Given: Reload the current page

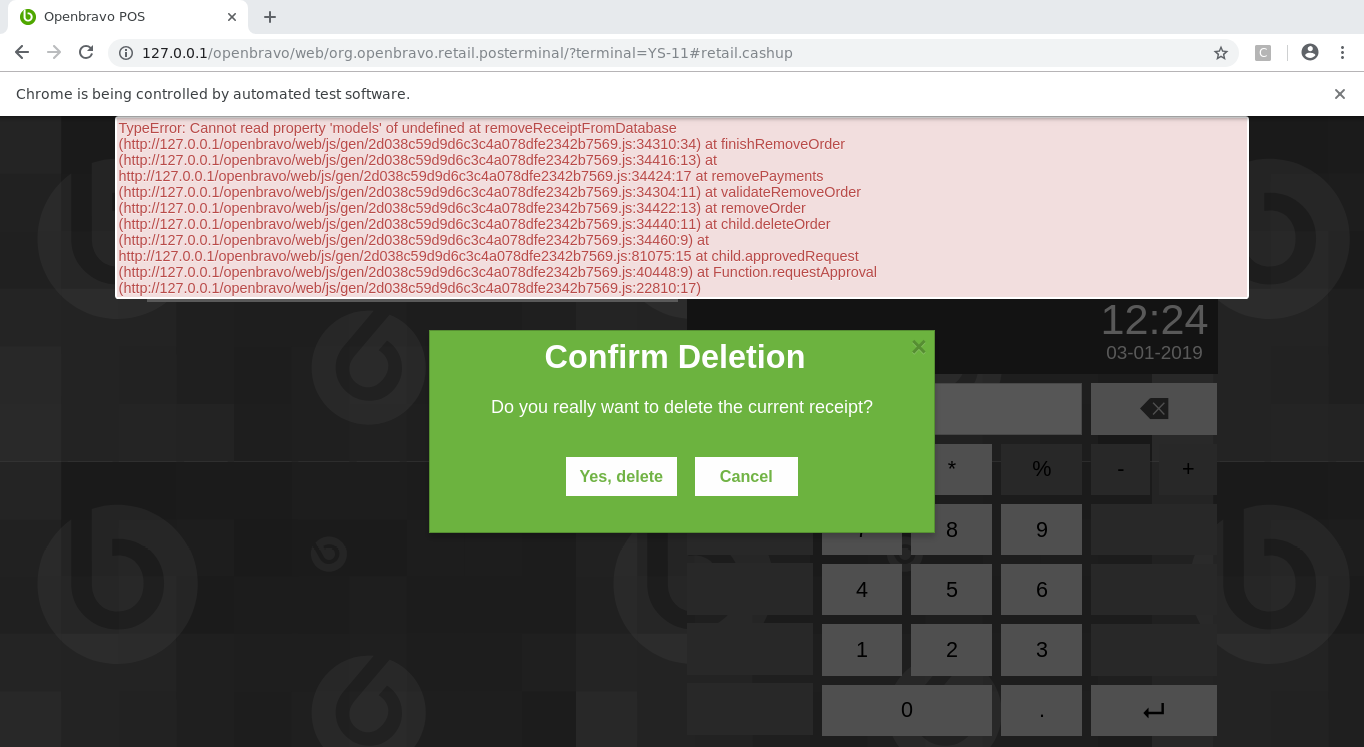Looking at the screenshot, I should click(x=86, y=53).
